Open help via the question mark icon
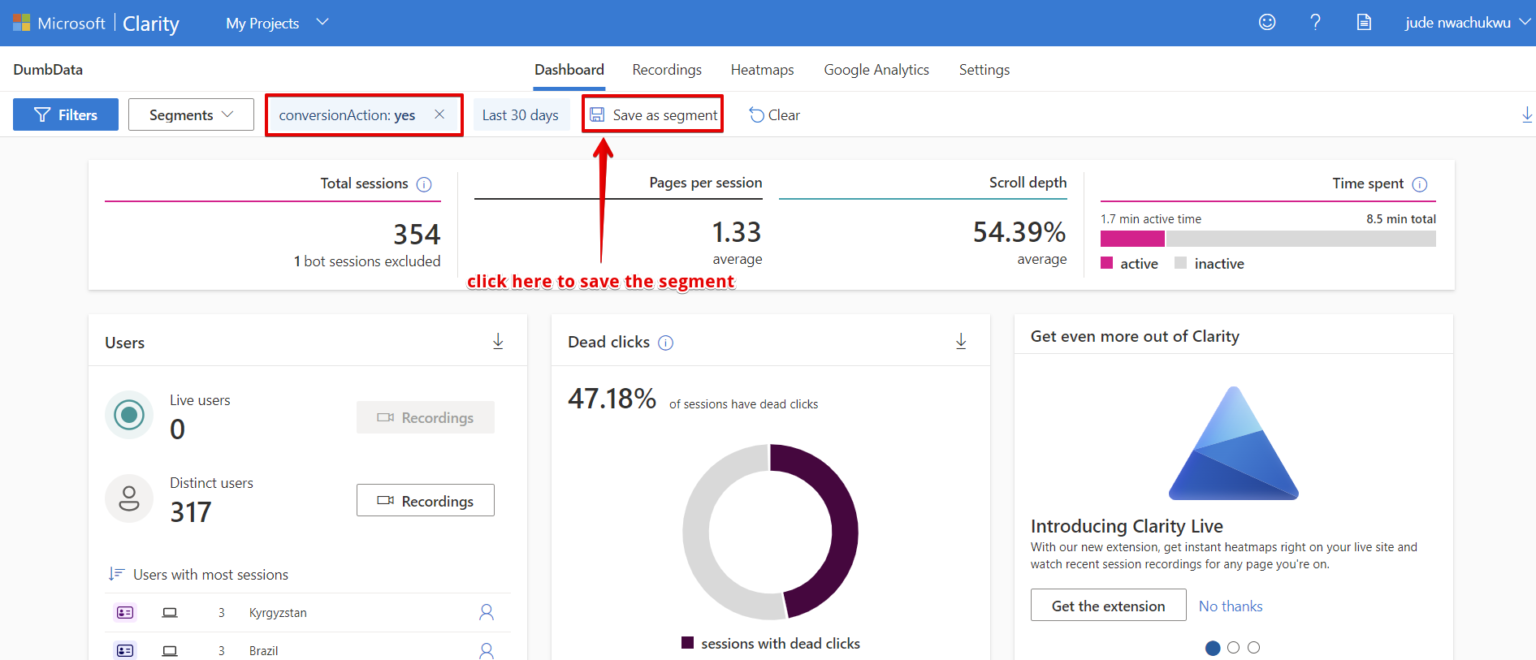Image resolution: width=1536 pixels, height=660 pixels. coord(1315,21)
